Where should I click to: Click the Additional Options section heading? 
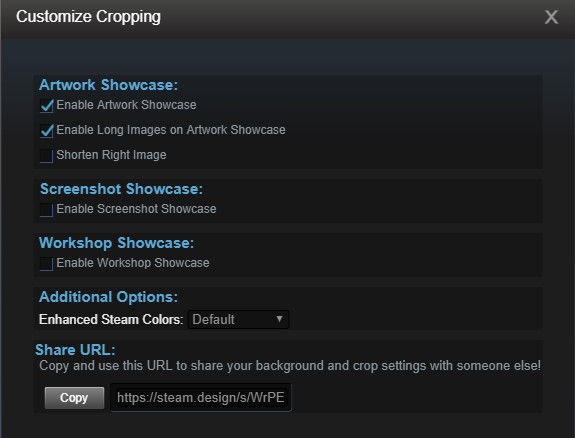(x=109, y=297)
